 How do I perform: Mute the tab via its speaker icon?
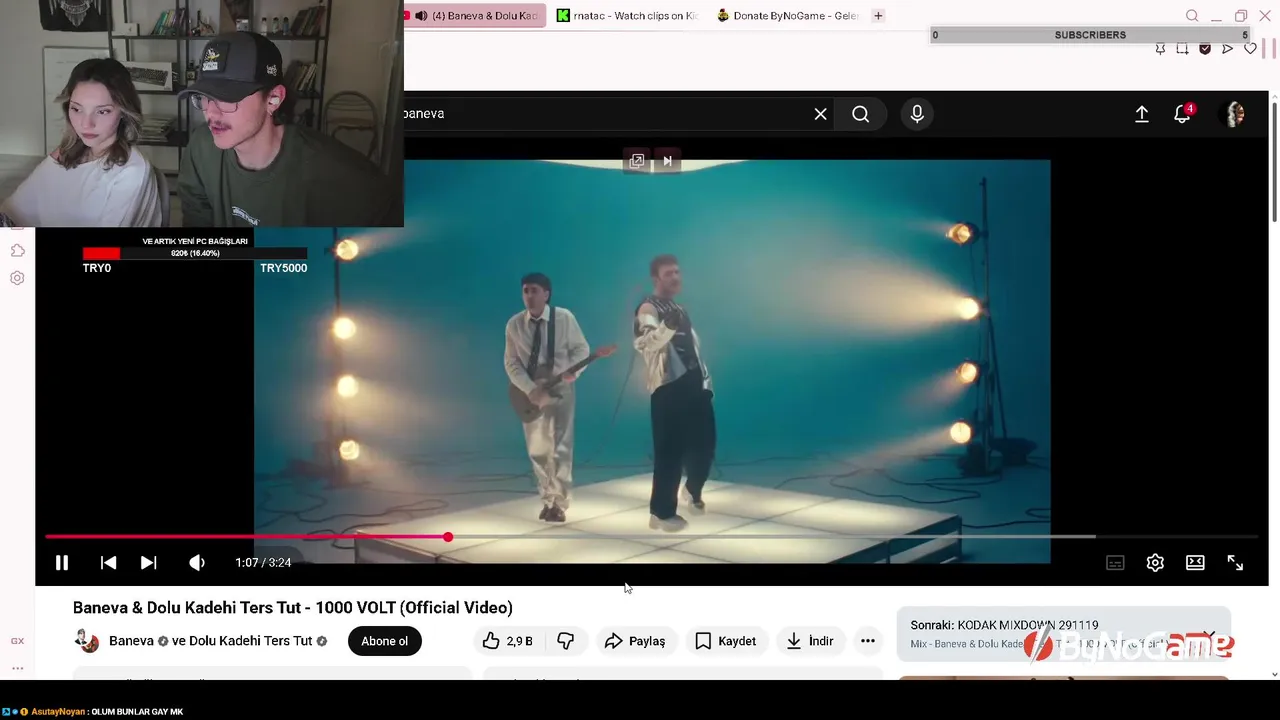click(421, 16)
